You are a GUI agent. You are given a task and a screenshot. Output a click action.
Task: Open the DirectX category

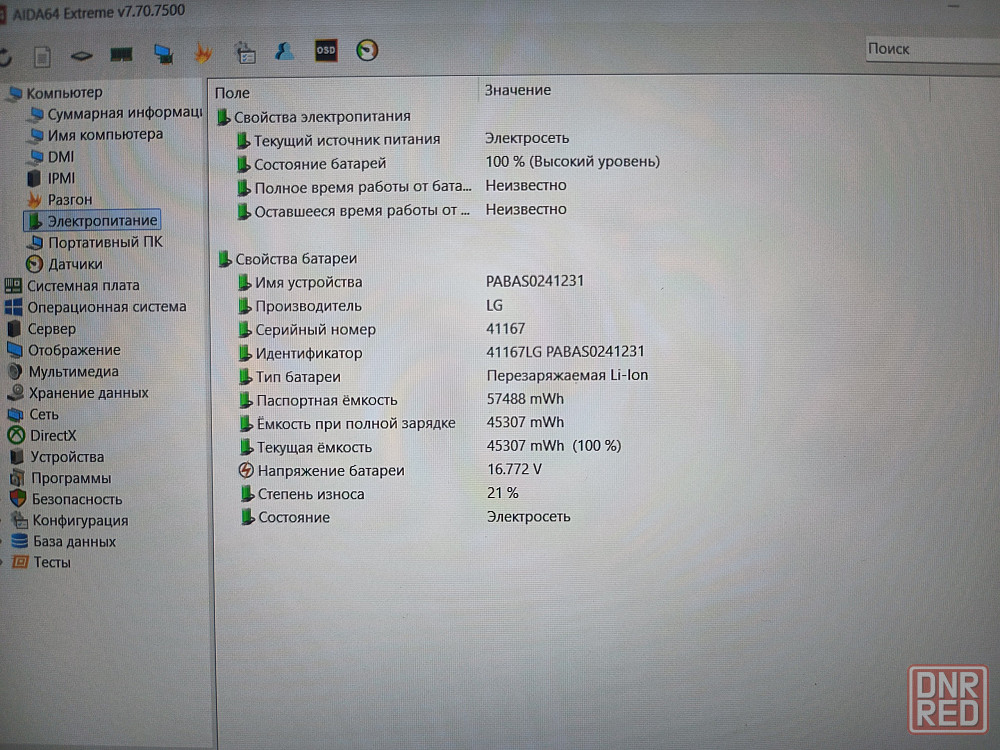click(53, 435)
